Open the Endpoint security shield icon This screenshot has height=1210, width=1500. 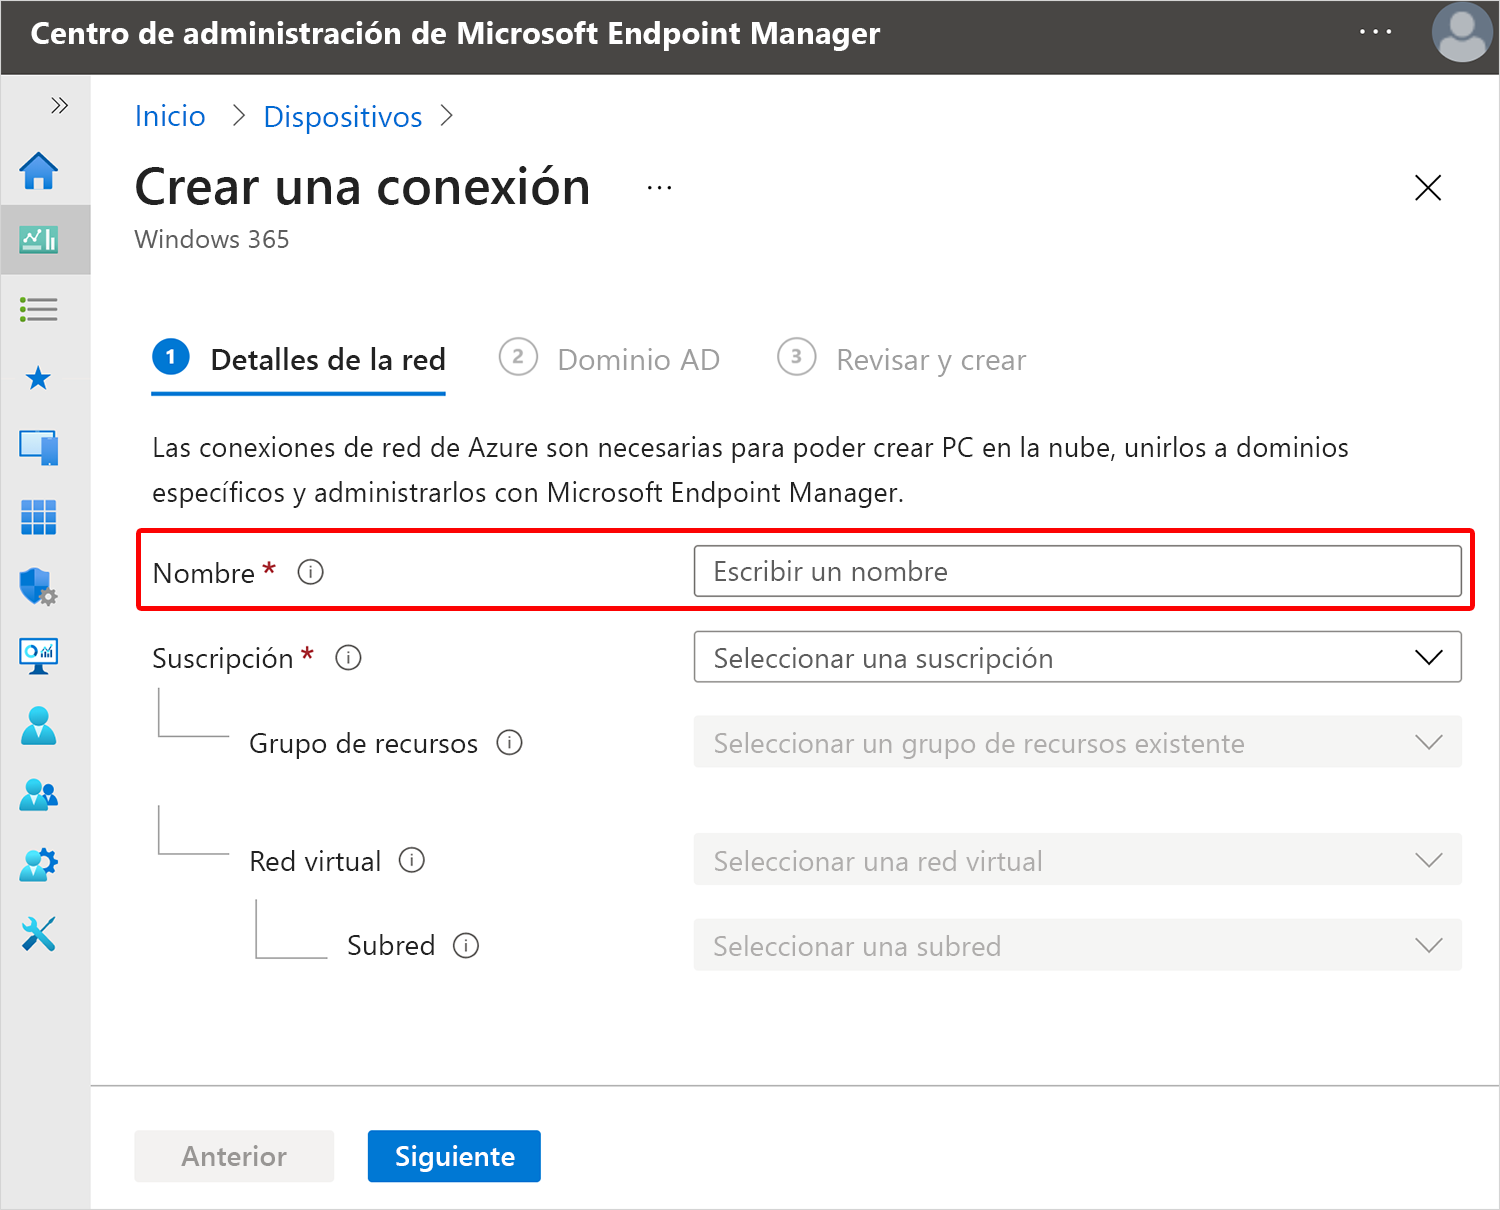[39, 586]
